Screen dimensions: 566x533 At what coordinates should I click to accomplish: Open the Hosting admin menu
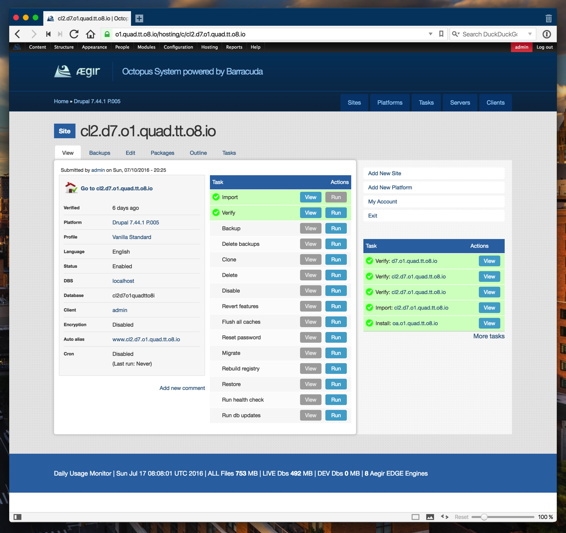coord(209,47)
